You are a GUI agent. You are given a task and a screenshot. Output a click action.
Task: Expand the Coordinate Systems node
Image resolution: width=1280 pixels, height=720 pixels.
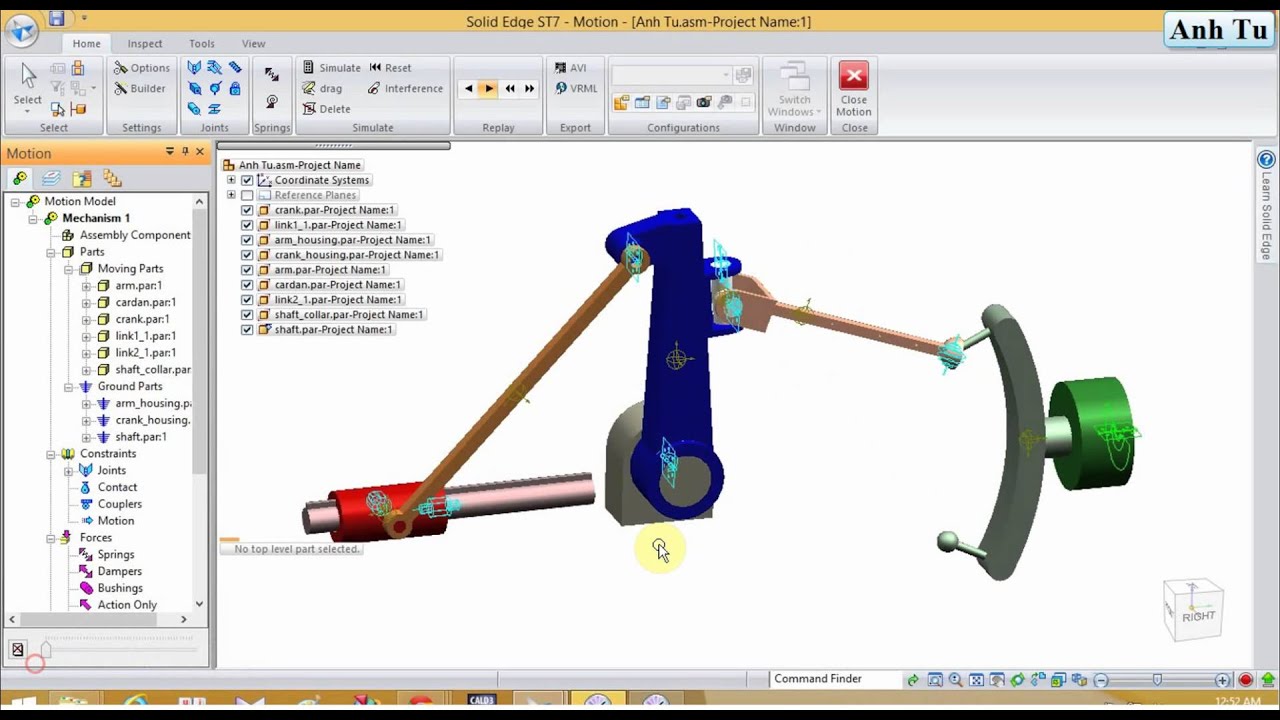(231, 180)
